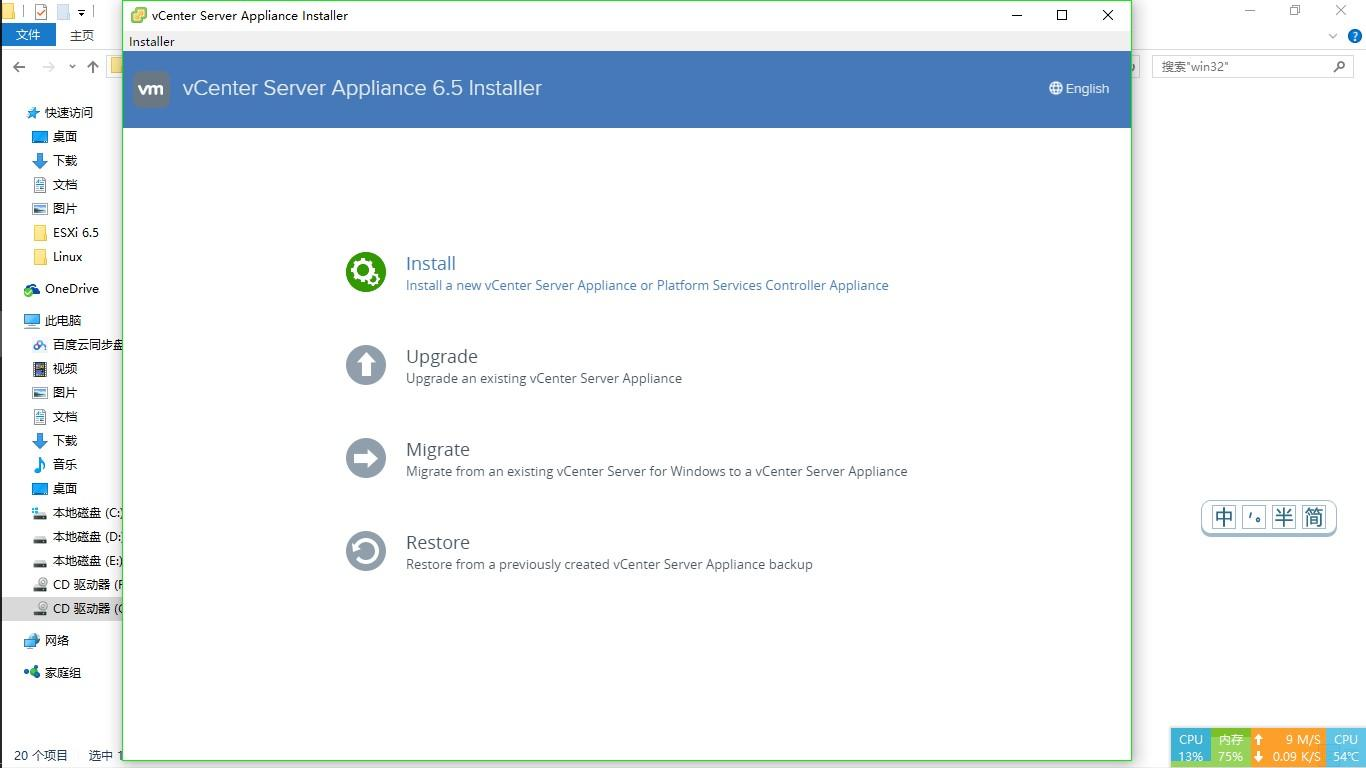Select the Upgrade option heading
Viewport: 1366px width, 768px height.
(442, 356)
